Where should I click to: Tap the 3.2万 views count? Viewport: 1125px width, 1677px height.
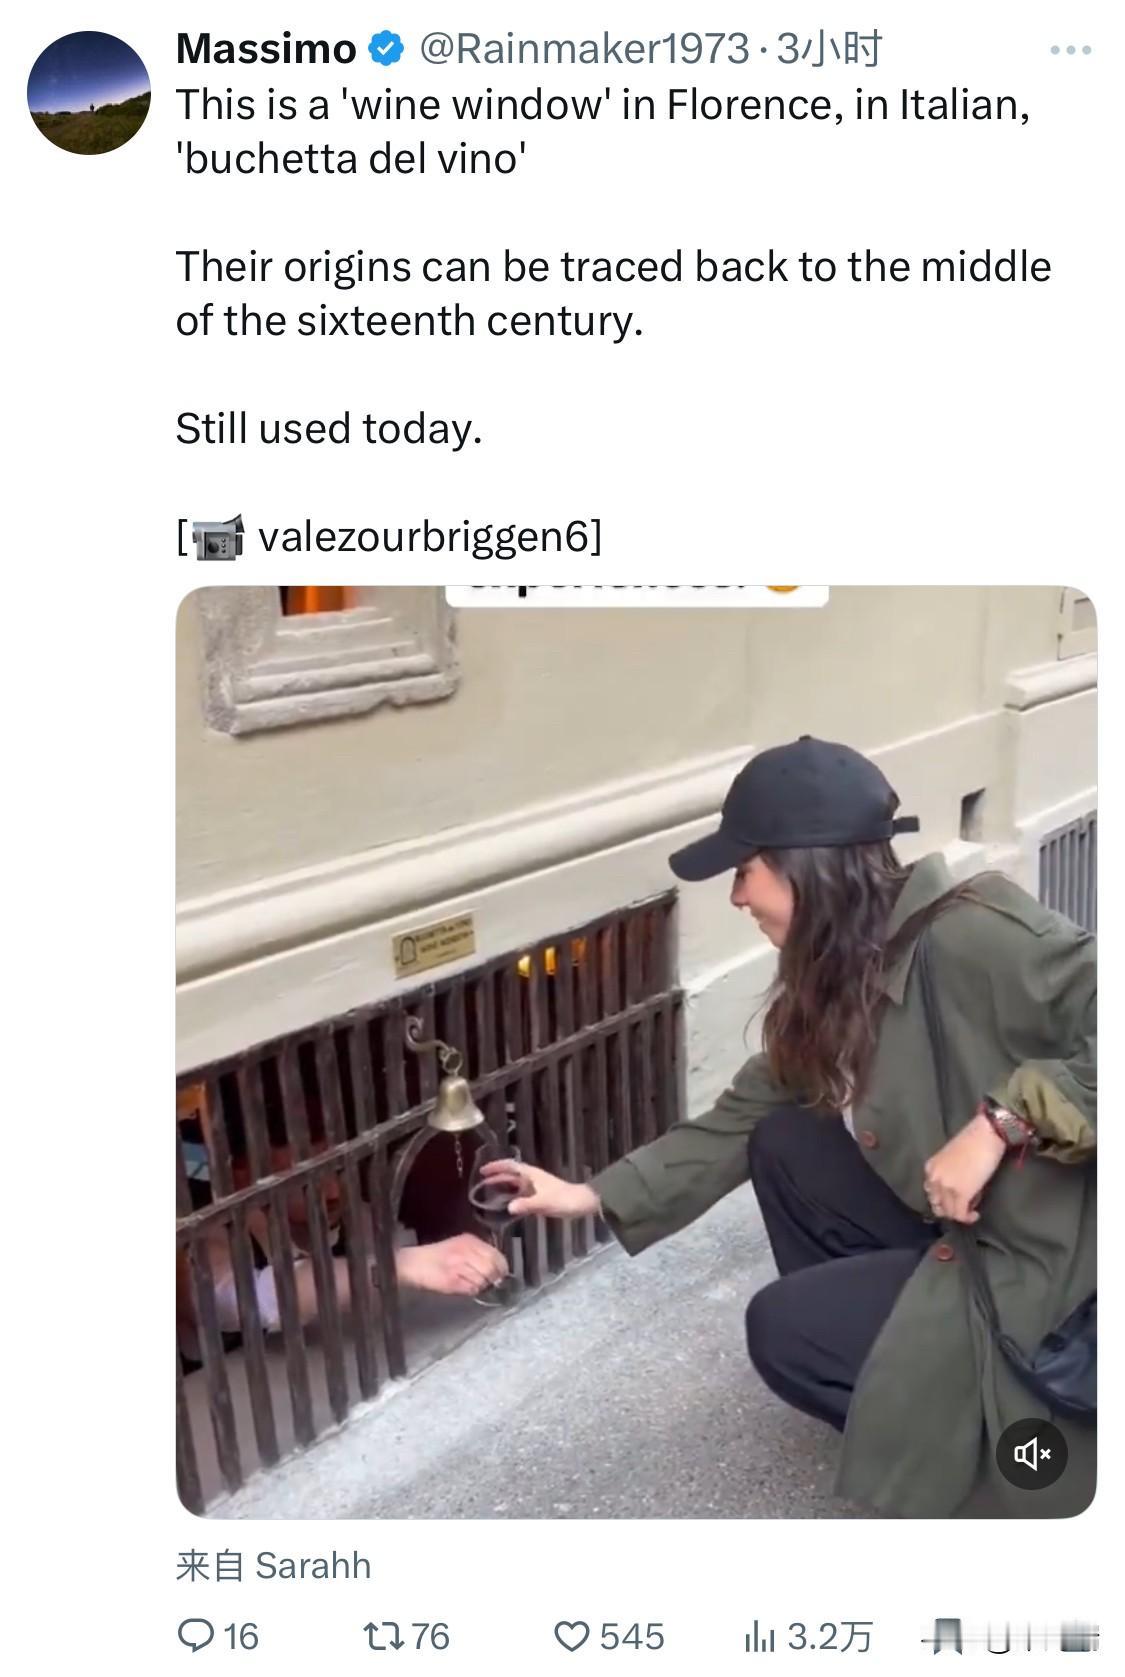[x=830, y=1636]
